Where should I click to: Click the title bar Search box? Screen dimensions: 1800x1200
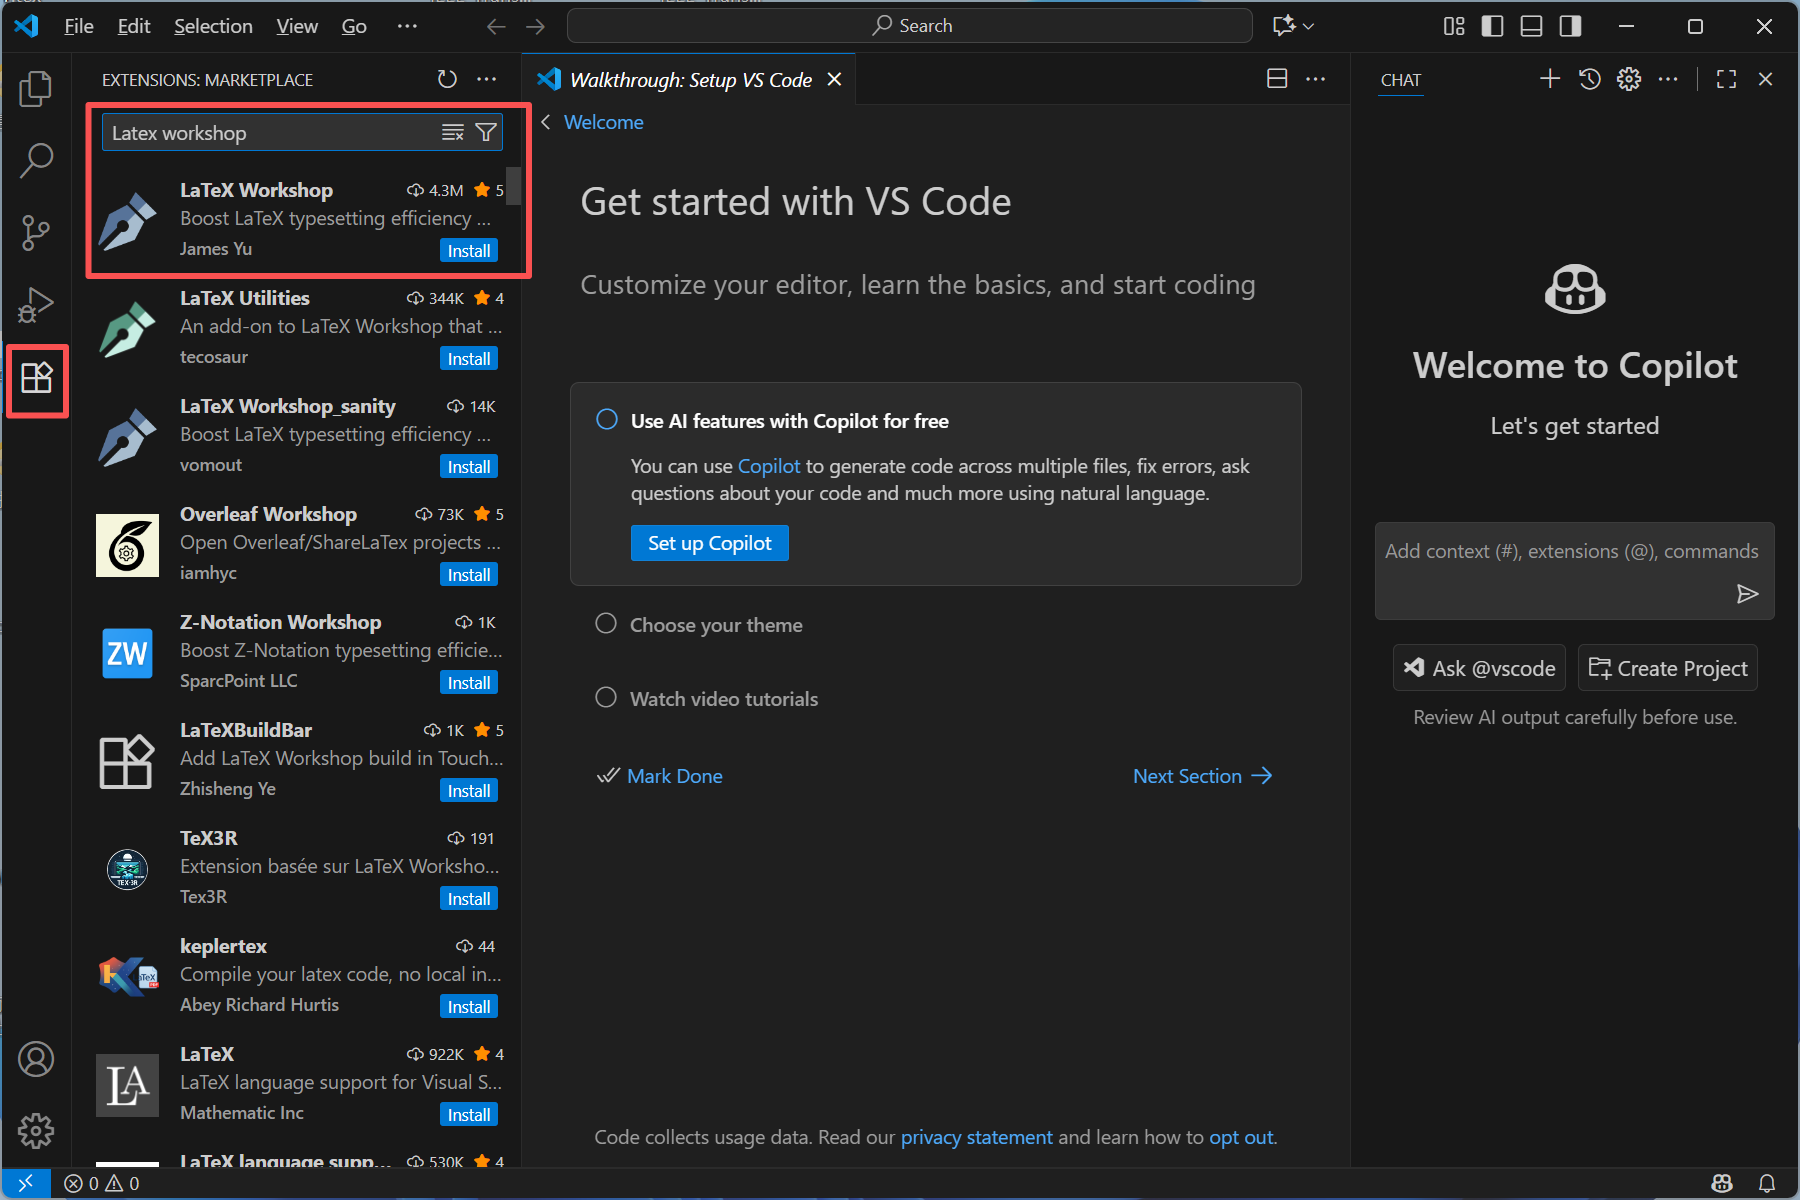click(x=910, y=26)
